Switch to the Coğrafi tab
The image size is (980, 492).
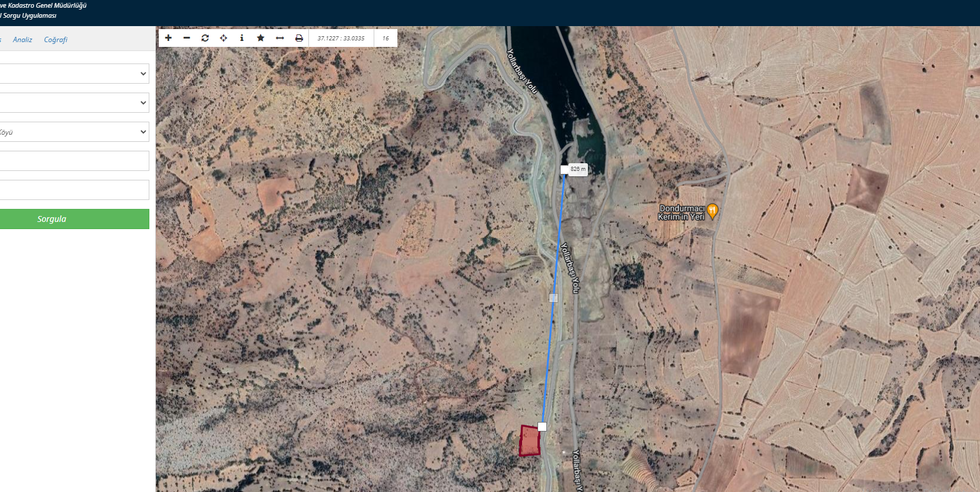point(56,39)
